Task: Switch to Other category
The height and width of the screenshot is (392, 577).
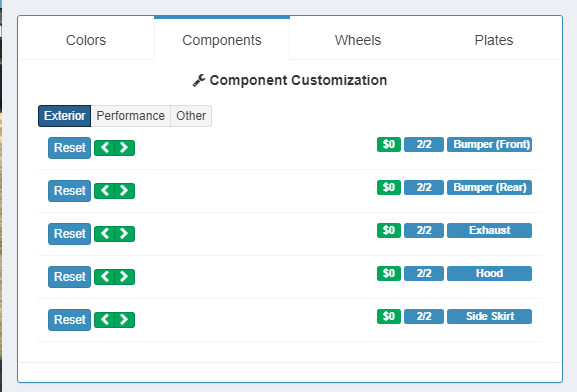Action: (191, 116)
